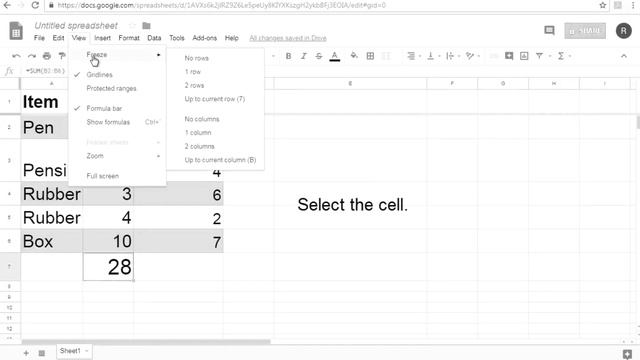Click the Sheets home logo

point(16,31)
